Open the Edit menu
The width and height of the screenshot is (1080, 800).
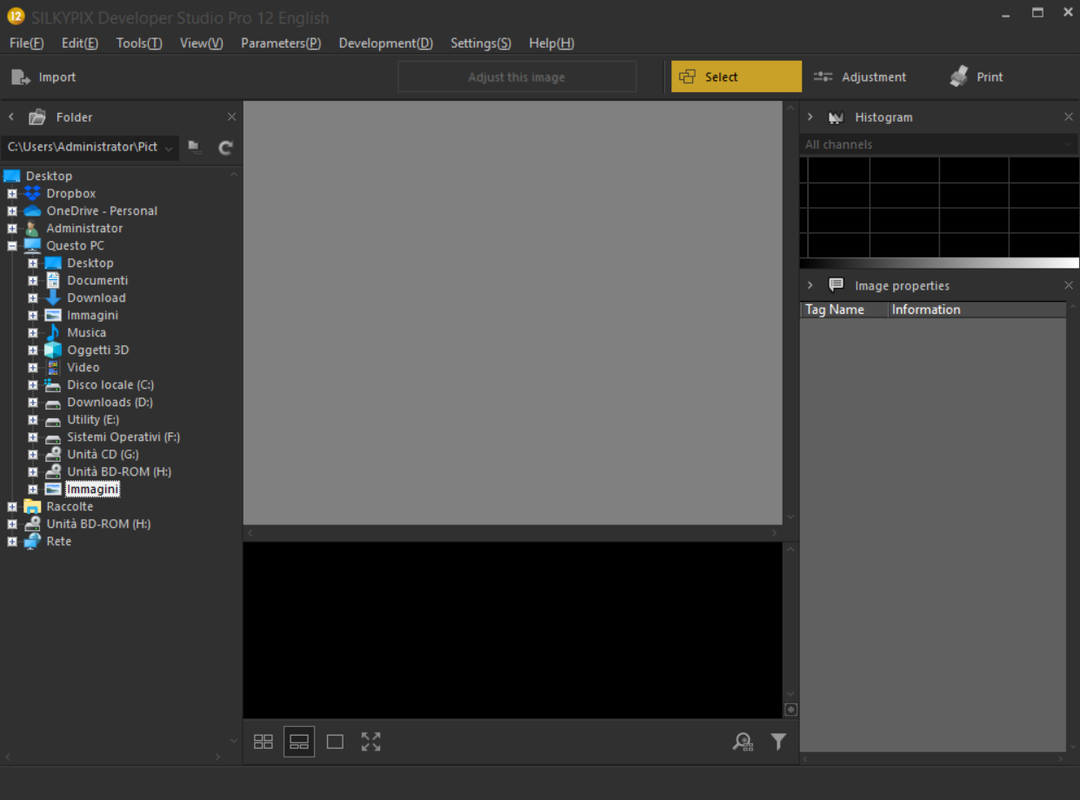click(79, 43)
